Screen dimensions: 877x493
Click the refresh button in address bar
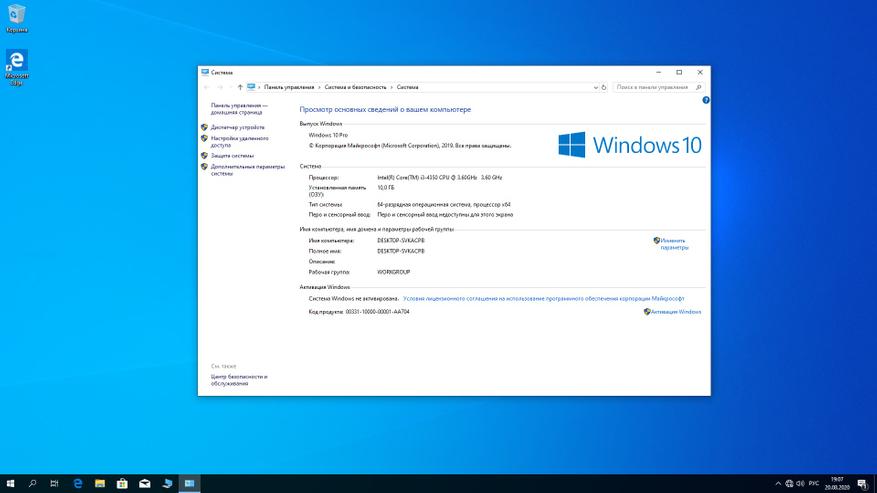click(601, 87)
